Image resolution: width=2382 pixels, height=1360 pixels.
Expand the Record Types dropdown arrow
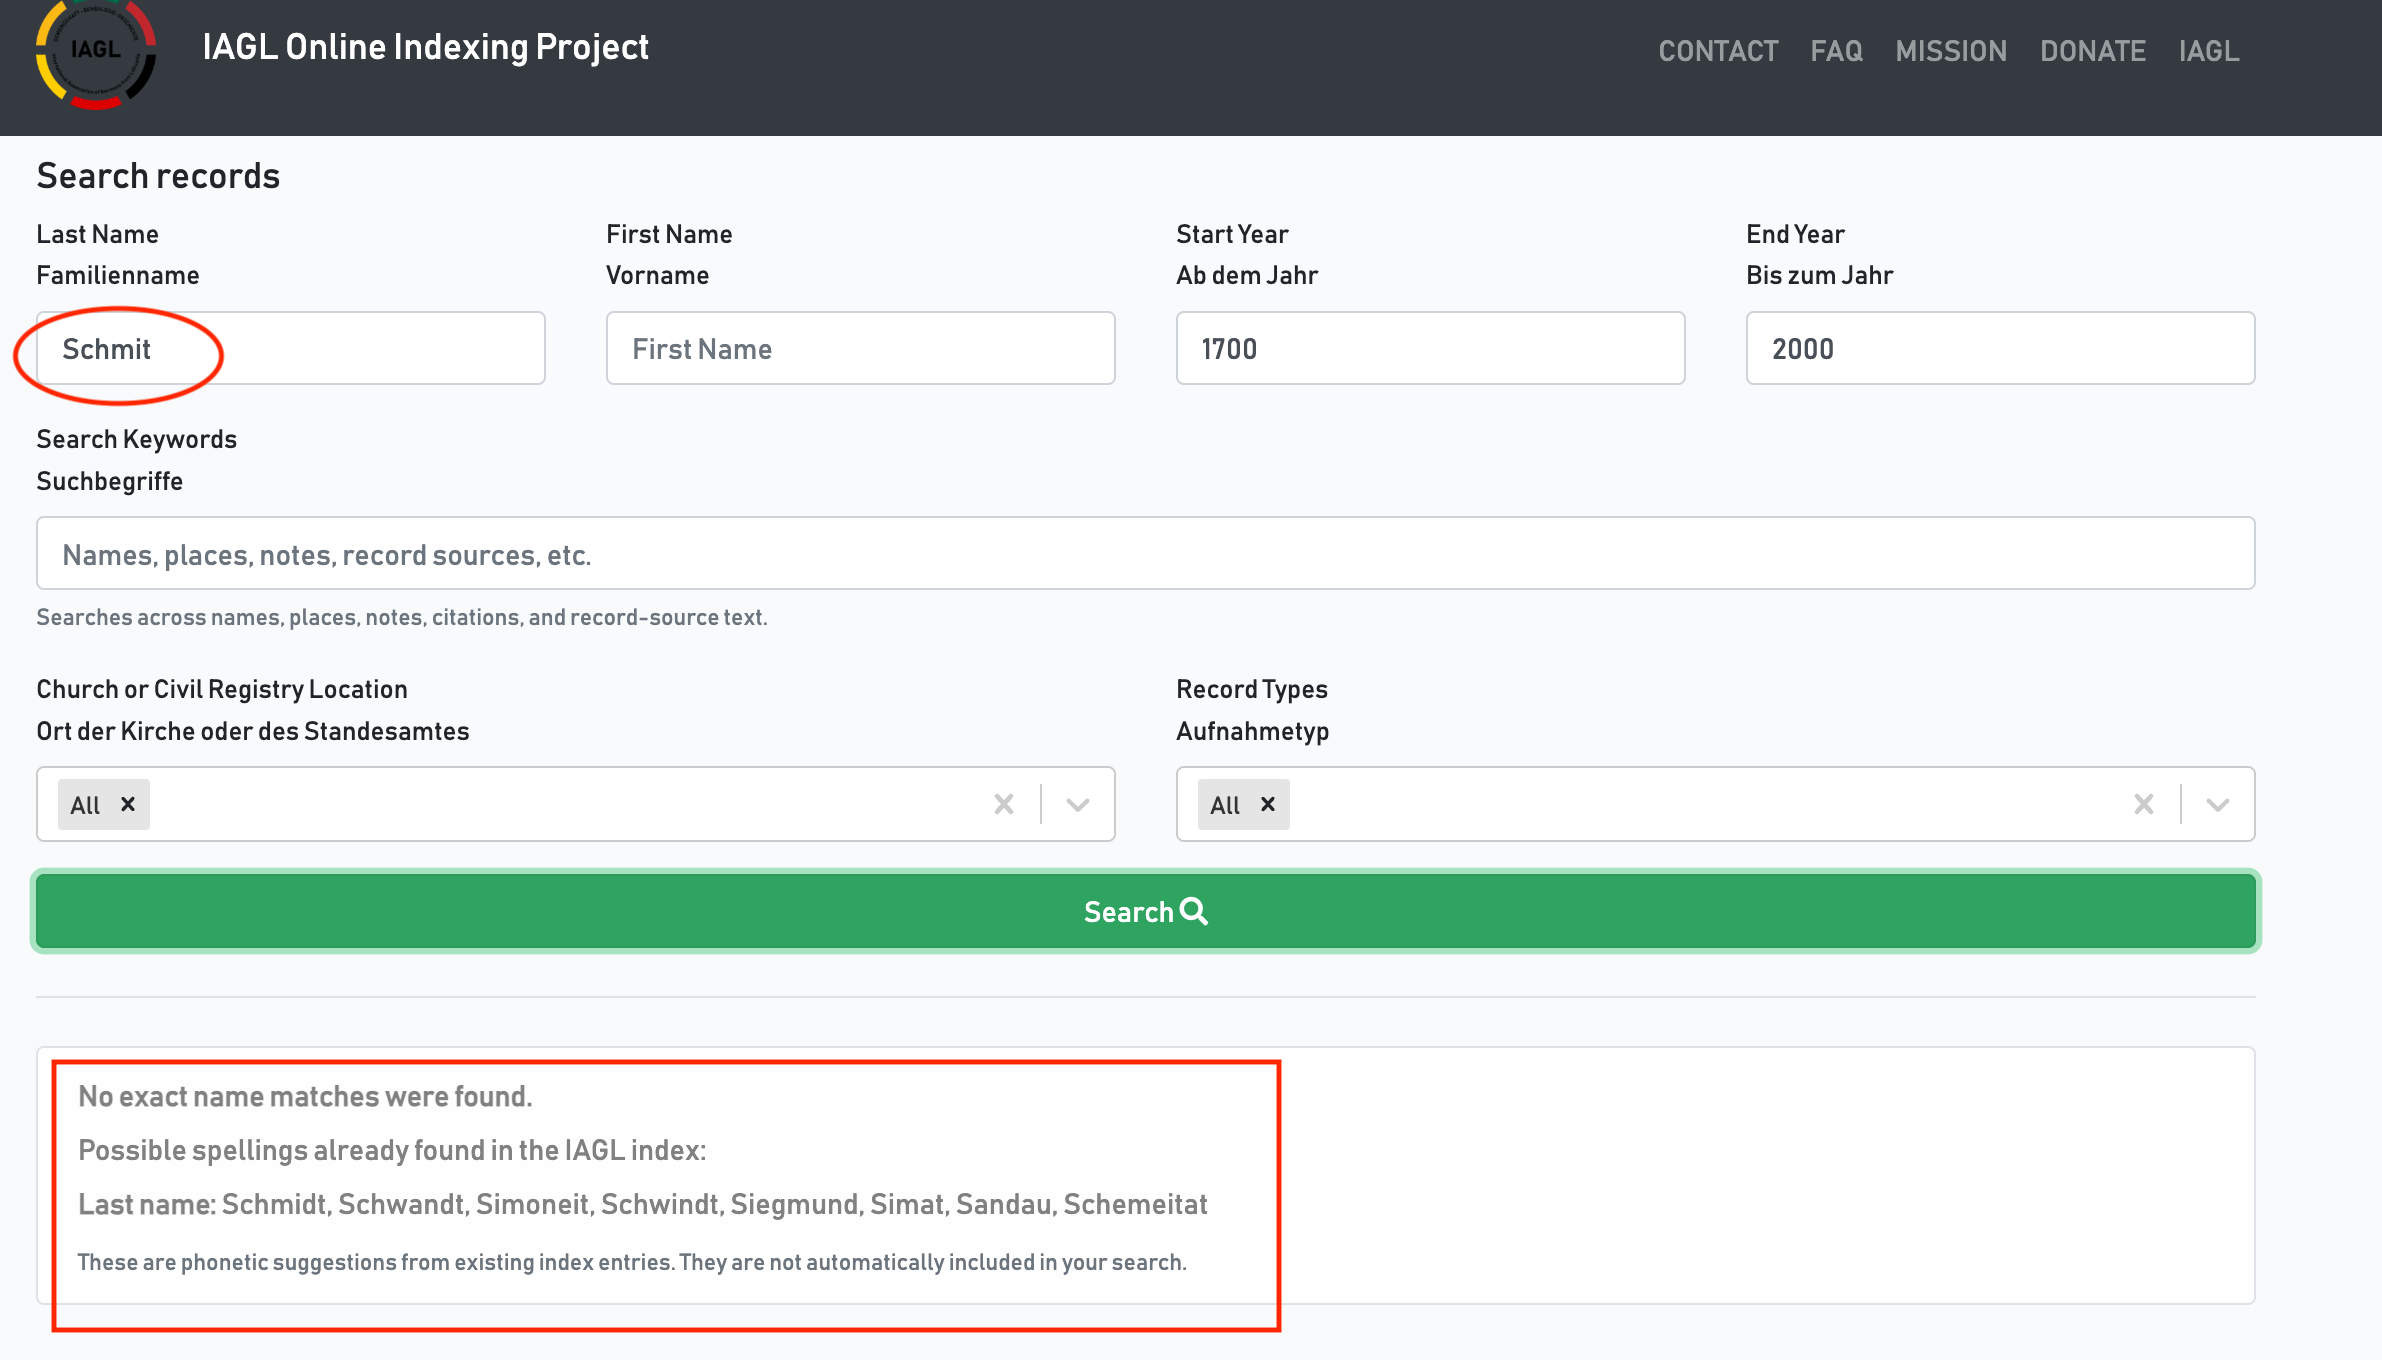tap(2218, 804)
